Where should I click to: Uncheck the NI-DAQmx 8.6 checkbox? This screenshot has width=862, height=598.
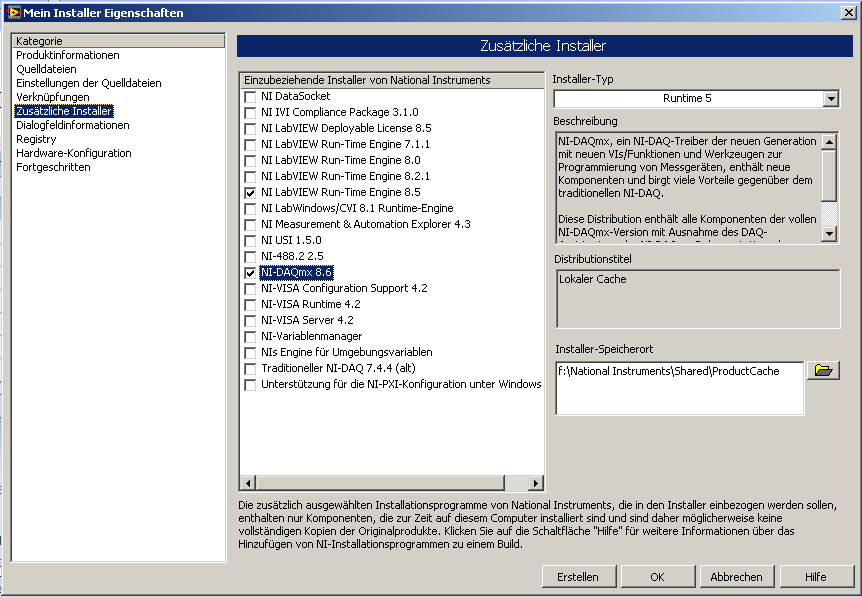(x=250, y=273)
